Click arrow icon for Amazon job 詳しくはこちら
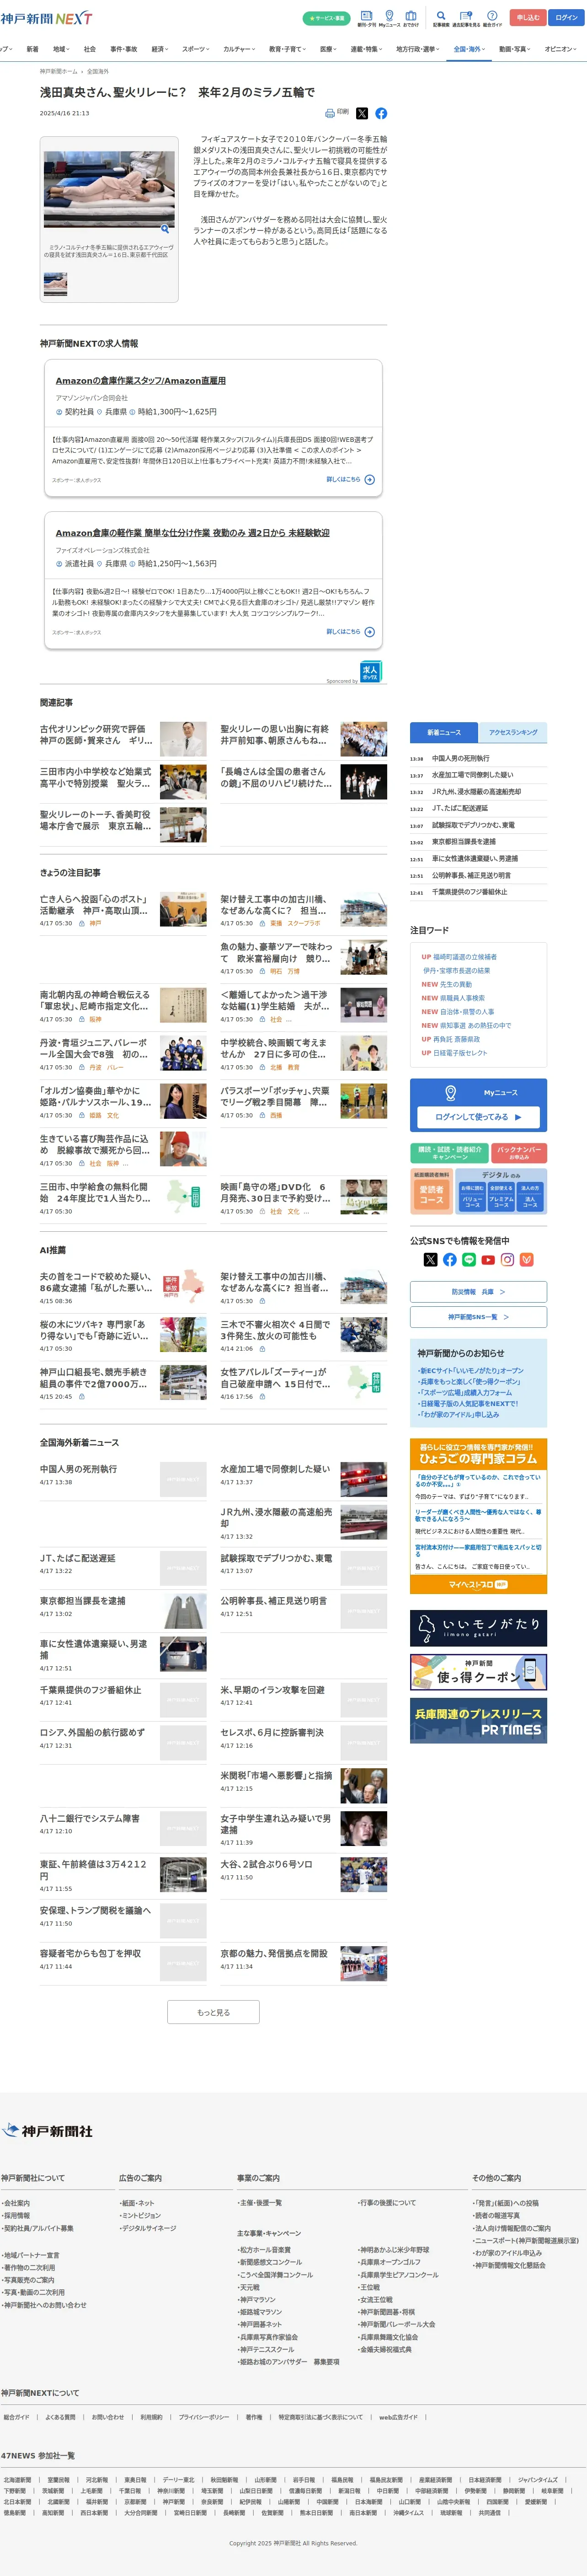Screen dimensions: 587x2576 (370, 480)
